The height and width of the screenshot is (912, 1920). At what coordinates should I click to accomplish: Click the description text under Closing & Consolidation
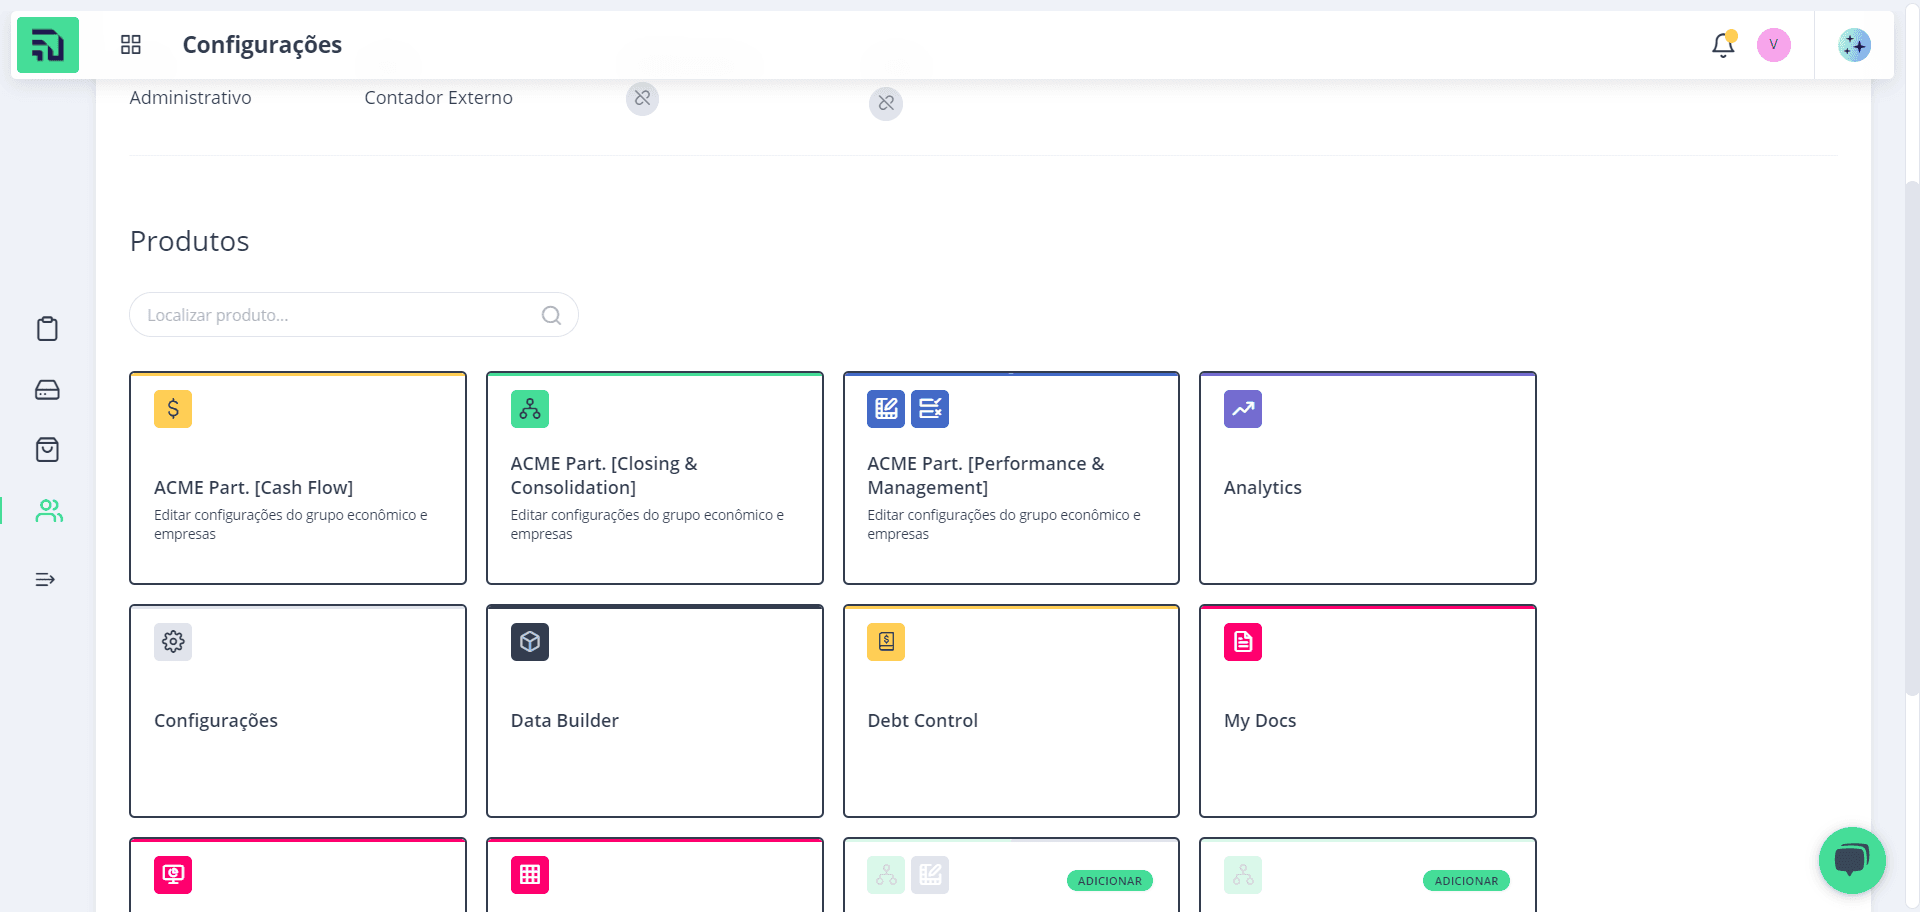pos(648,525)
